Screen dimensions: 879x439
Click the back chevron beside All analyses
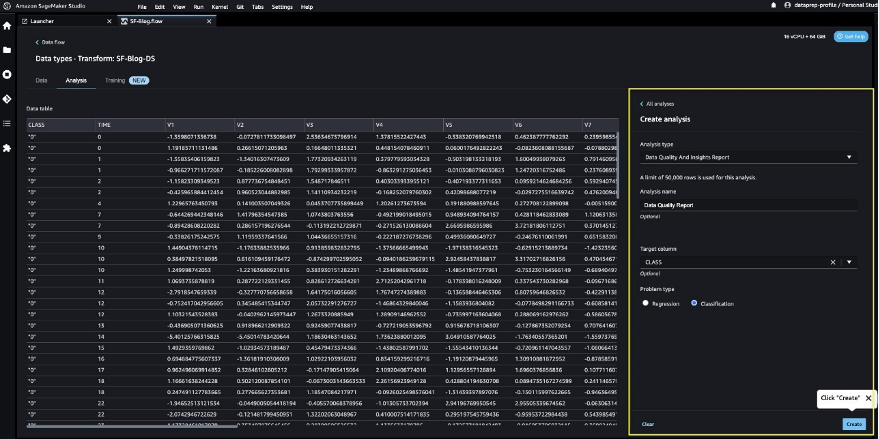tap(642, 104)
